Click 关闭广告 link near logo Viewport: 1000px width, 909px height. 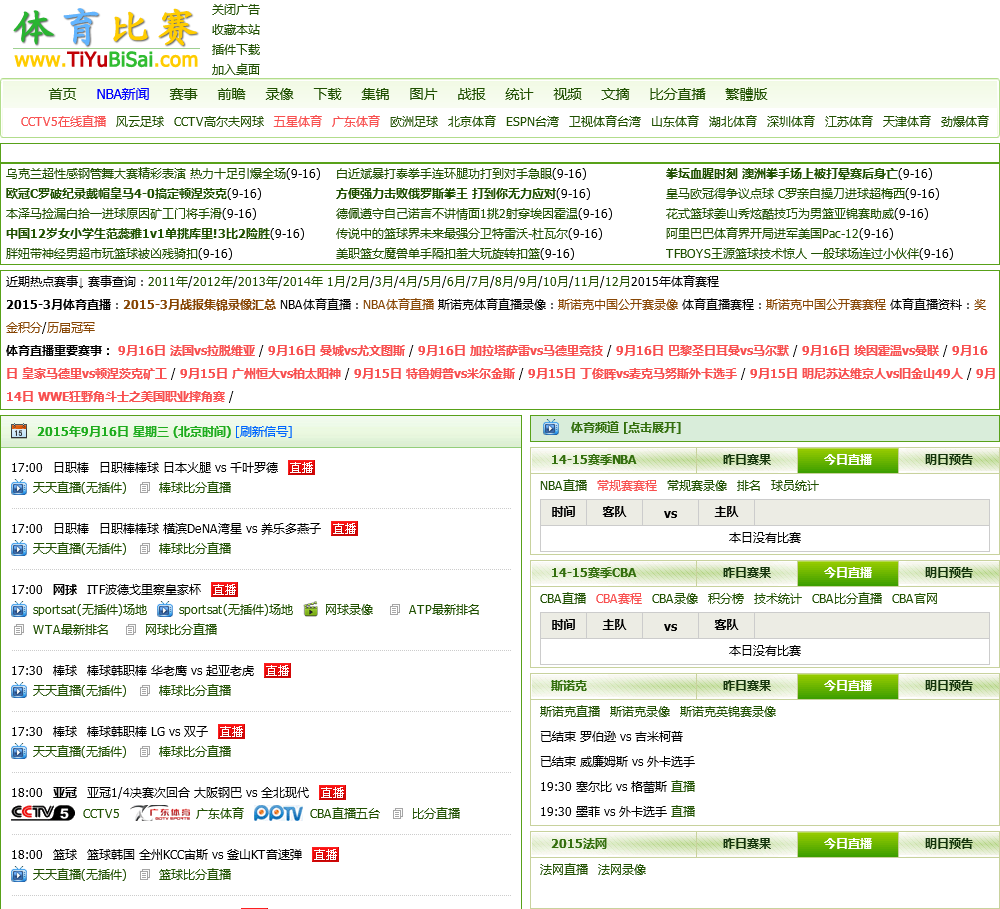click(x=236, y=10)
